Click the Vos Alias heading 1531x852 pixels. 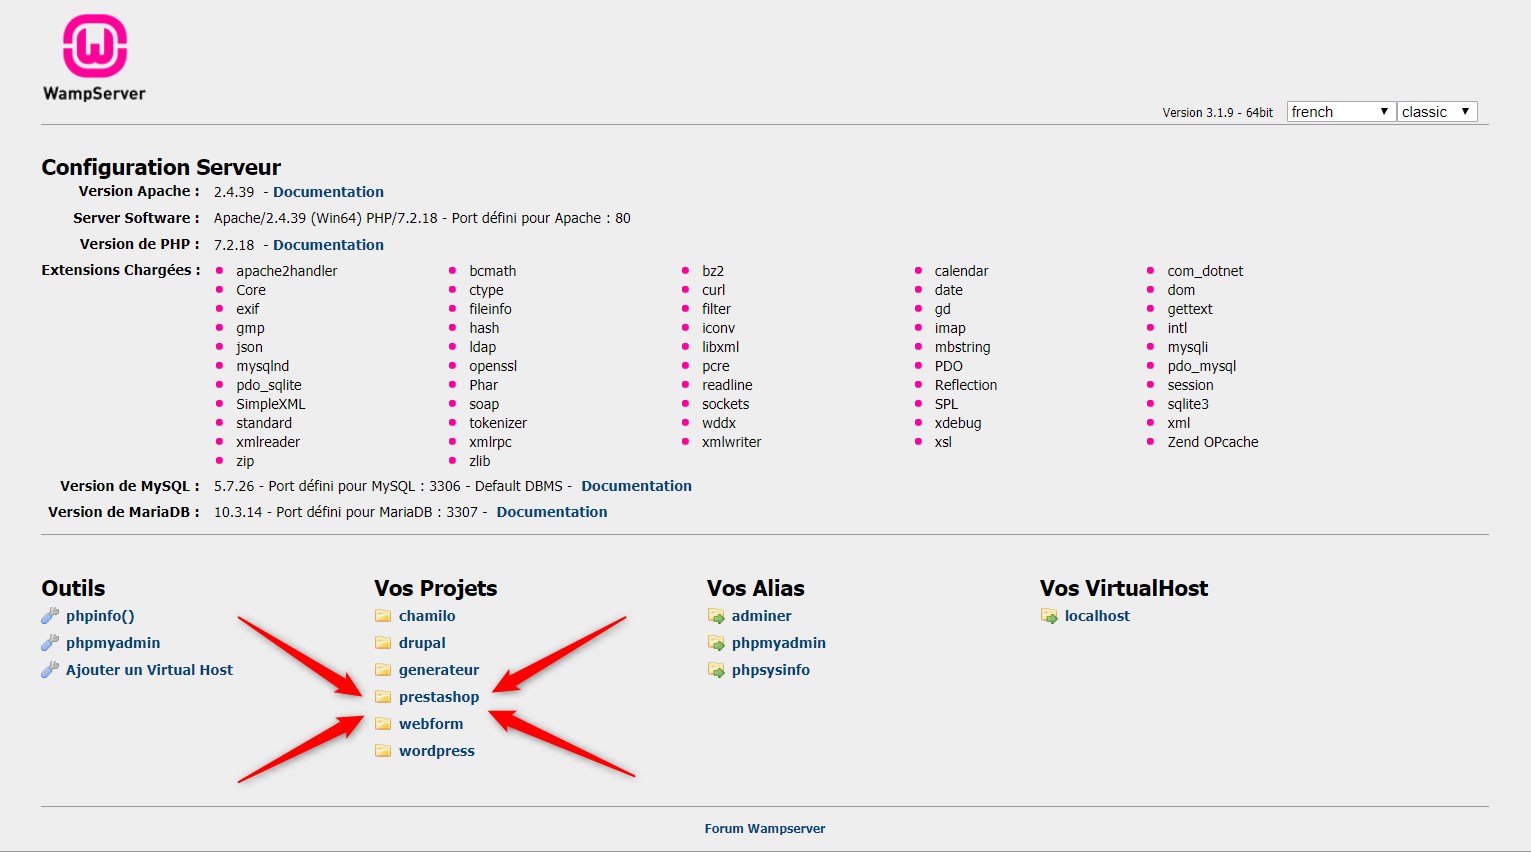click(x=756, y=588)
